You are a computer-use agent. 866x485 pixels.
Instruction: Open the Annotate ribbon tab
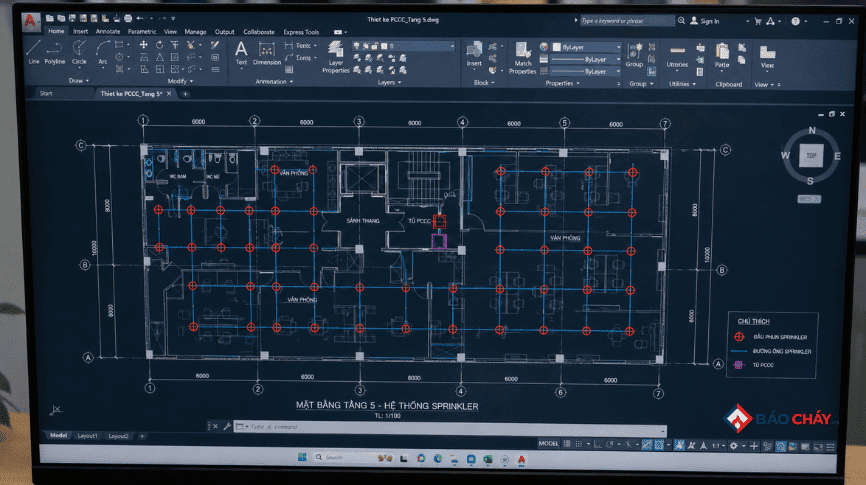[108, 31]
